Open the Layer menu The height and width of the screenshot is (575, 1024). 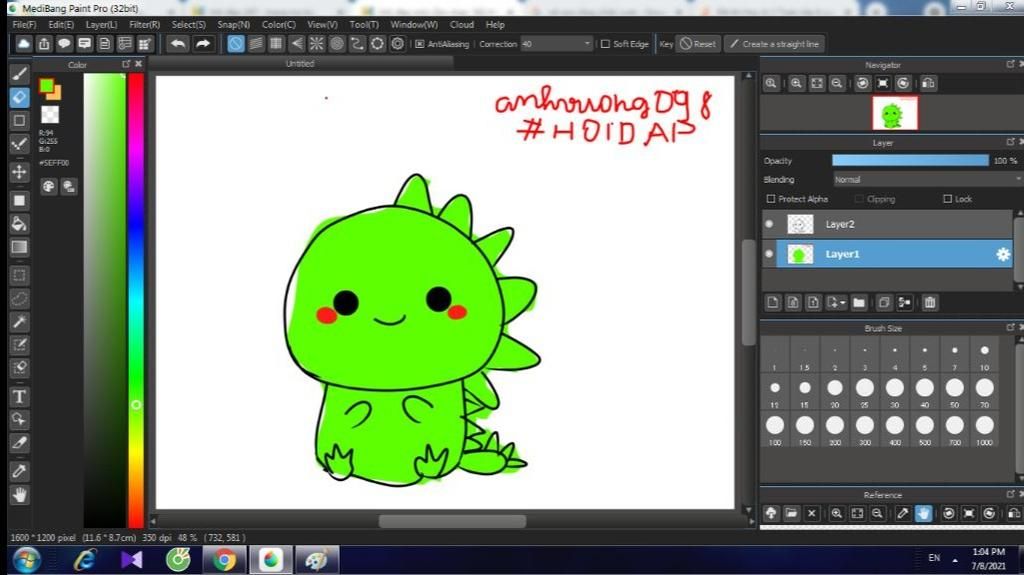[101, 24]
